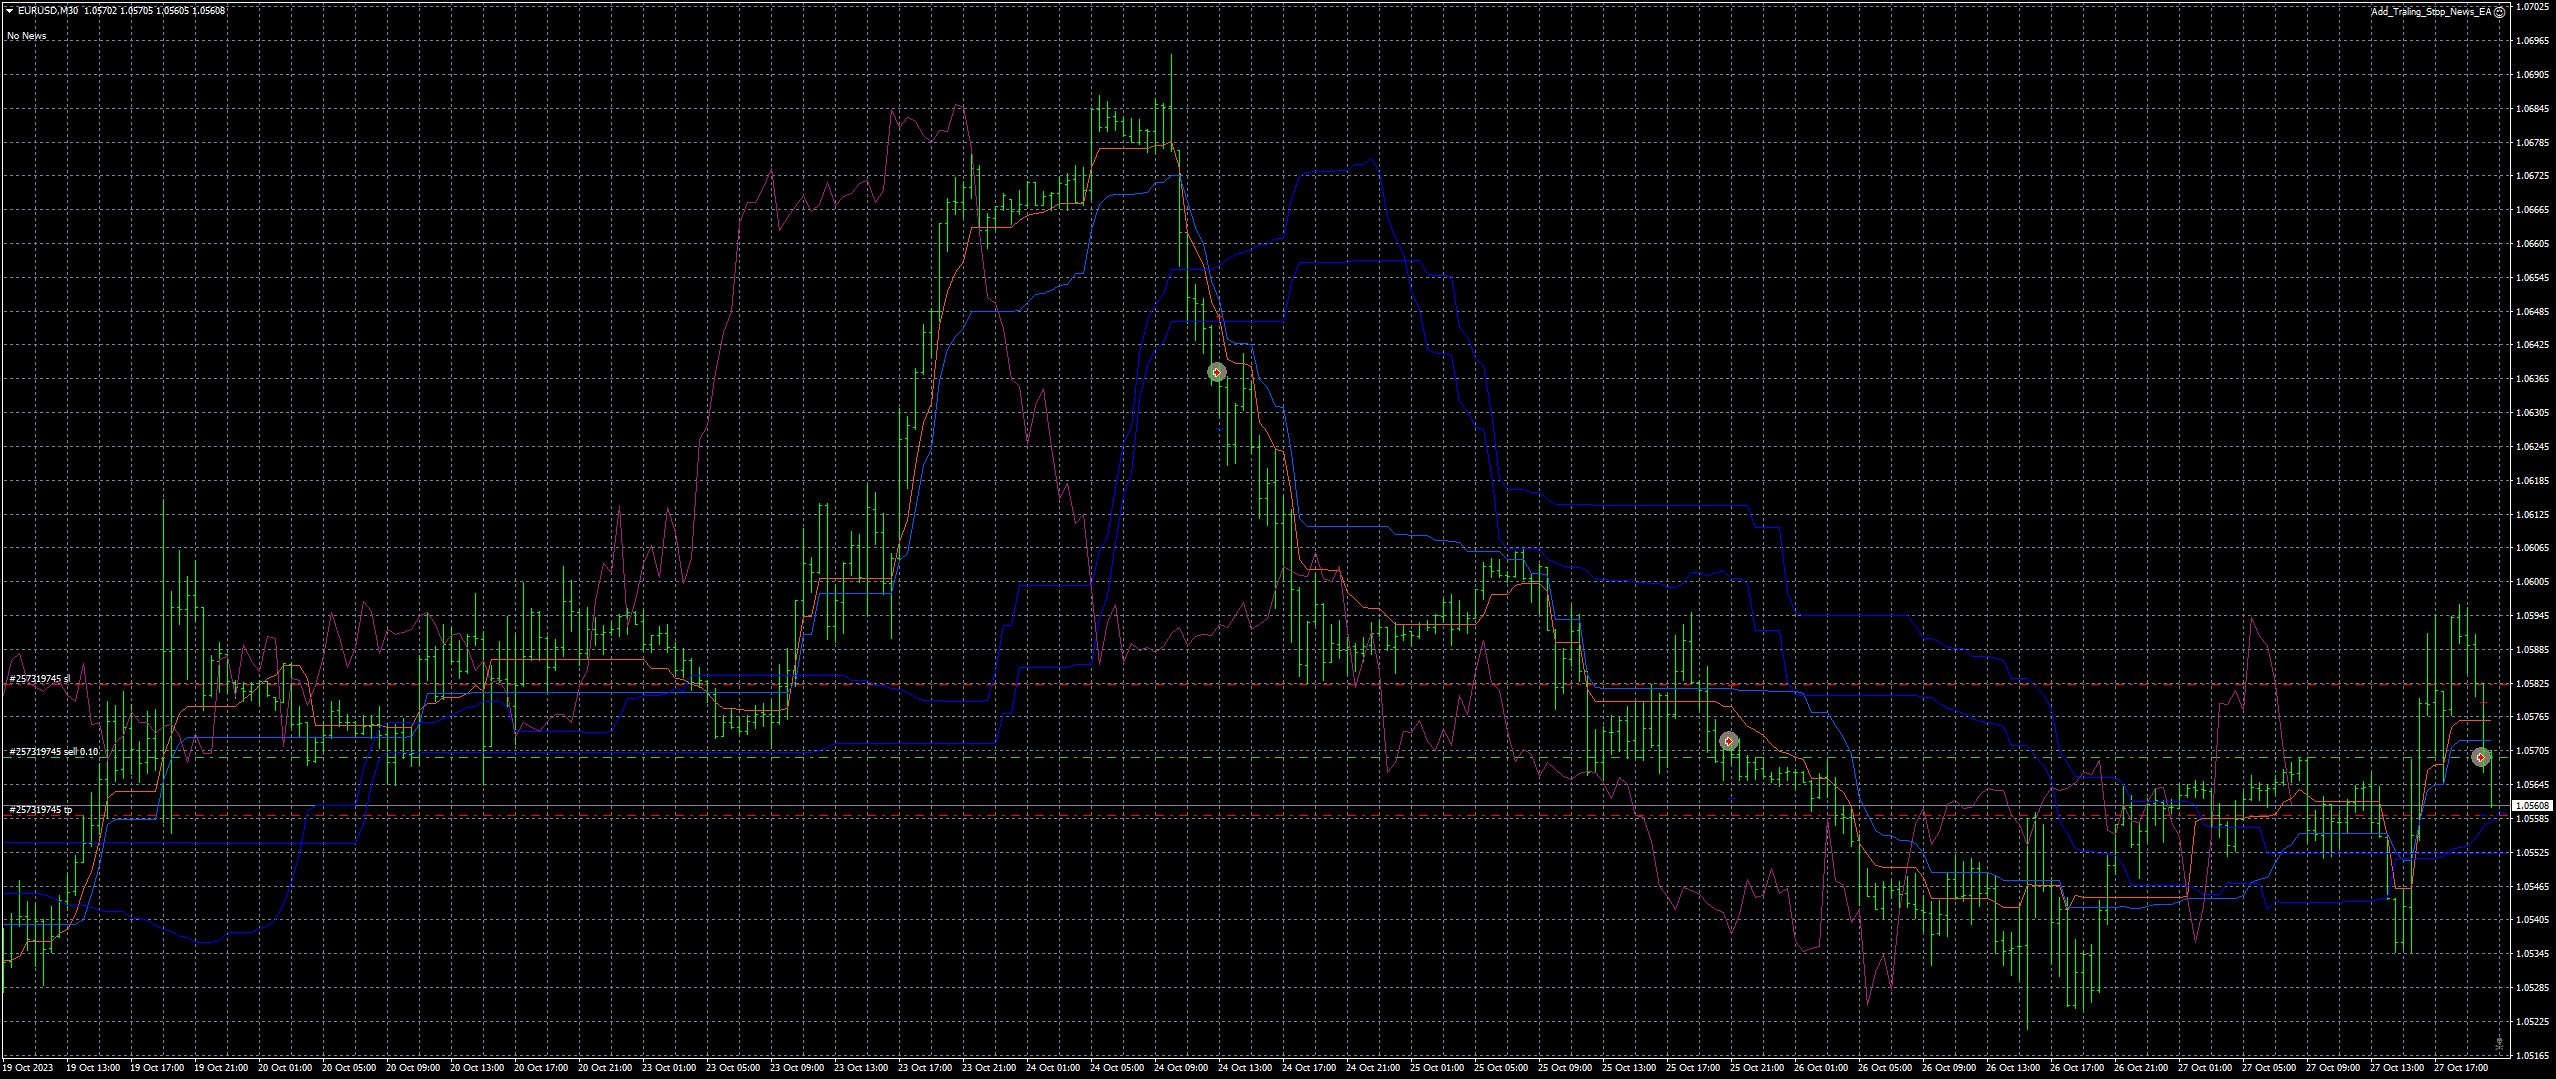Viewport: 2556px width, 1079px height.
Task: Select the #257319745 tp take profit label
Action: 41,809
